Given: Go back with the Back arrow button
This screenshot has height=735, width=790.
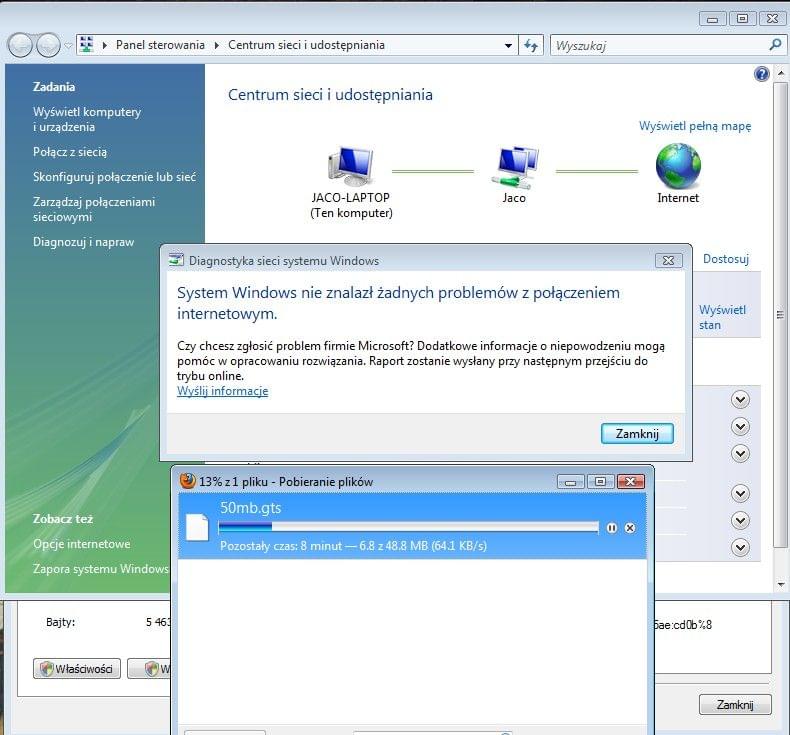Looking at the screenshot, I should coord(20,45).
